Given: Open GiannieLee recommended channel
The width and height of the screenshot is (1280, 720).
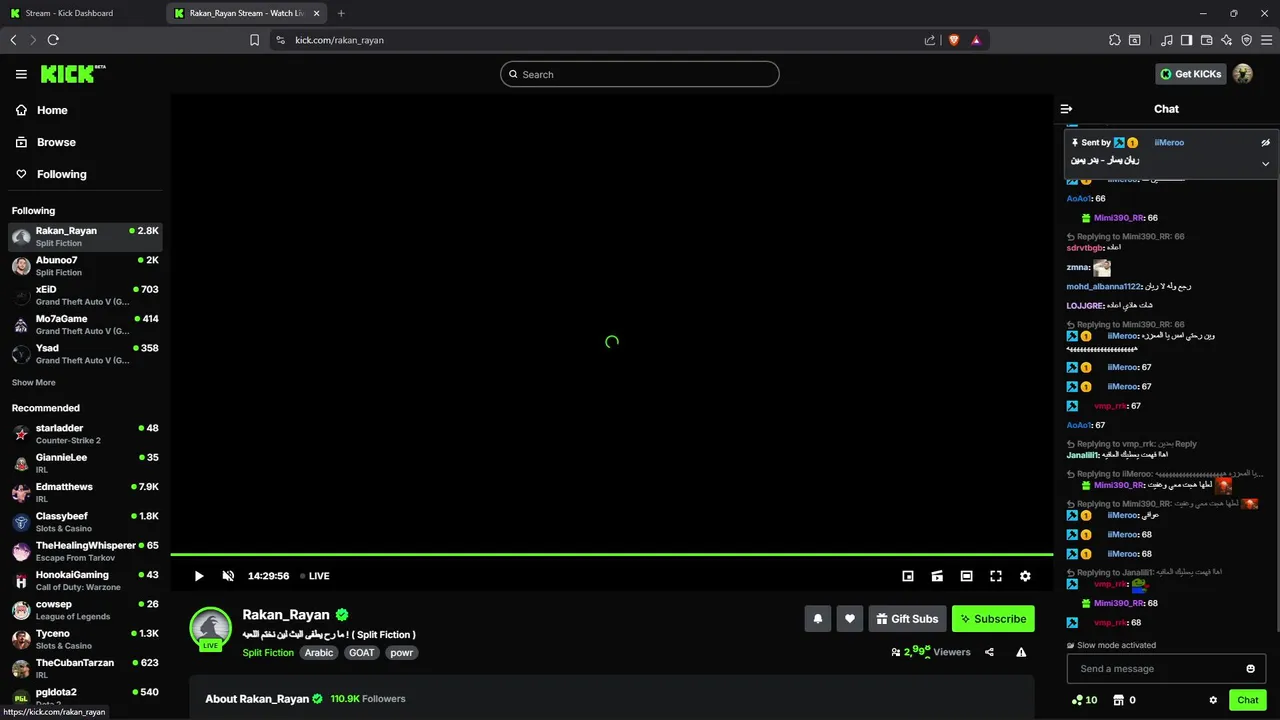Looking at the screenshot, I should 85,463.
